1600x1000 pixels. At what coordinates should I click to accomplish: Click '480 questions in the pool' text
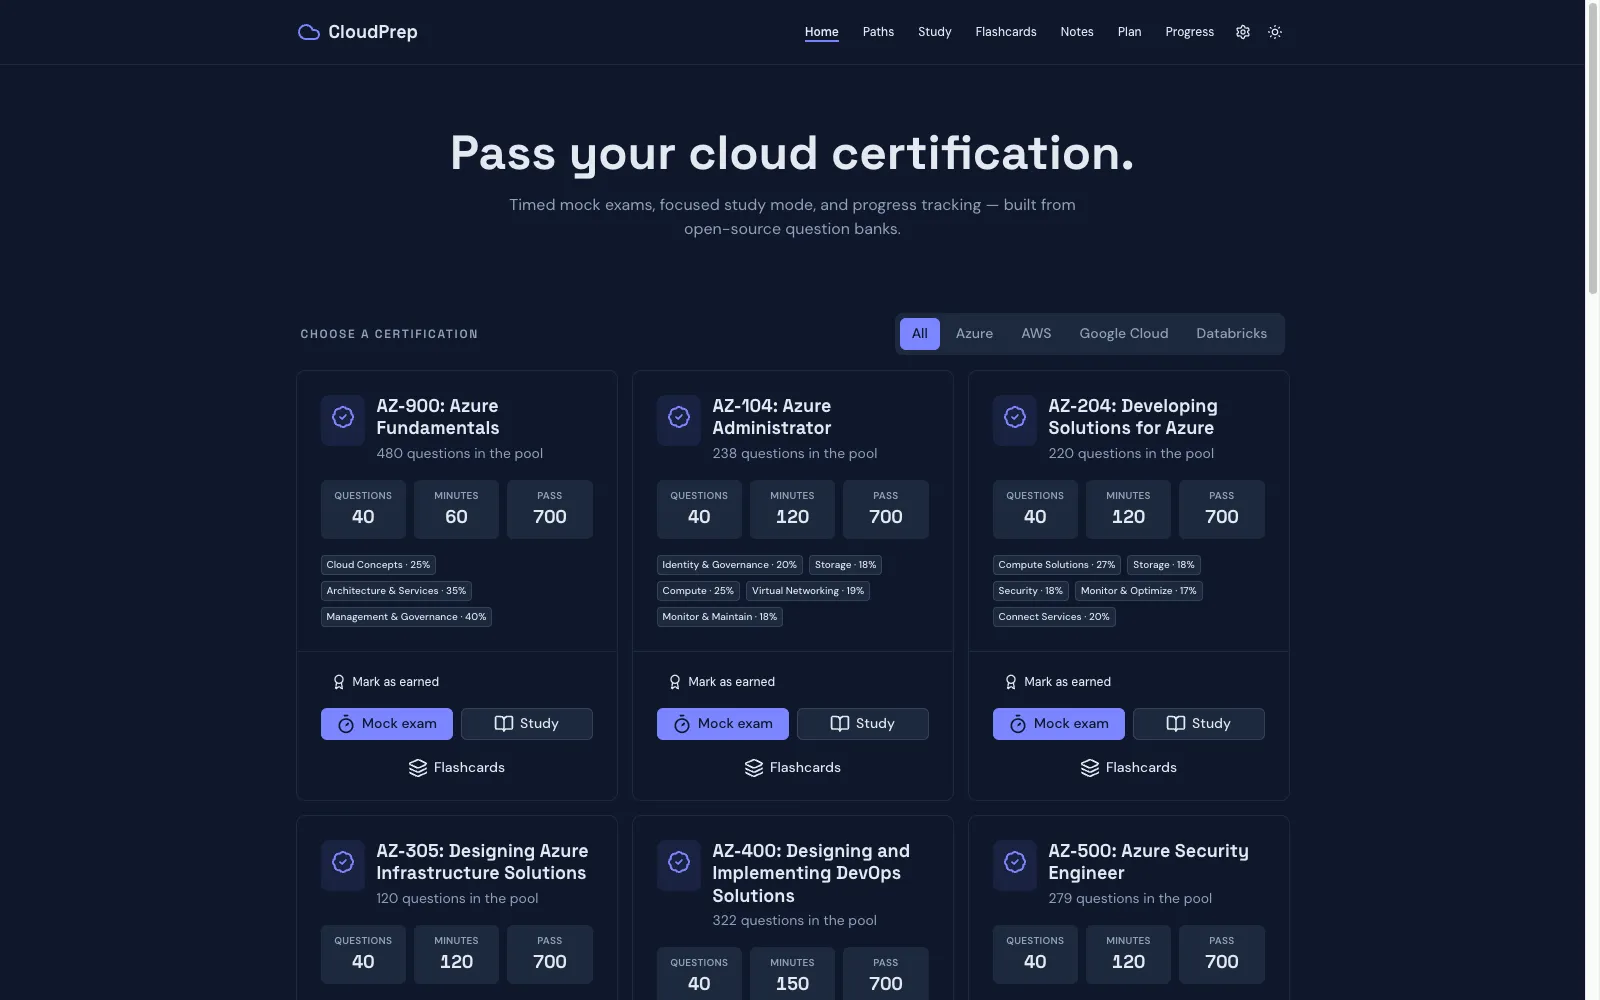pos(460,454)
